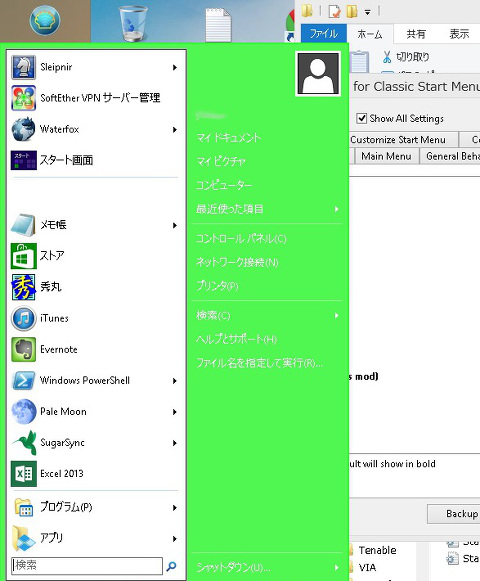Image resolution: width=480 pixels, height=581 pixels.
Task: Click the 秀丸 editor icon
Action: [x=23, y=287]
